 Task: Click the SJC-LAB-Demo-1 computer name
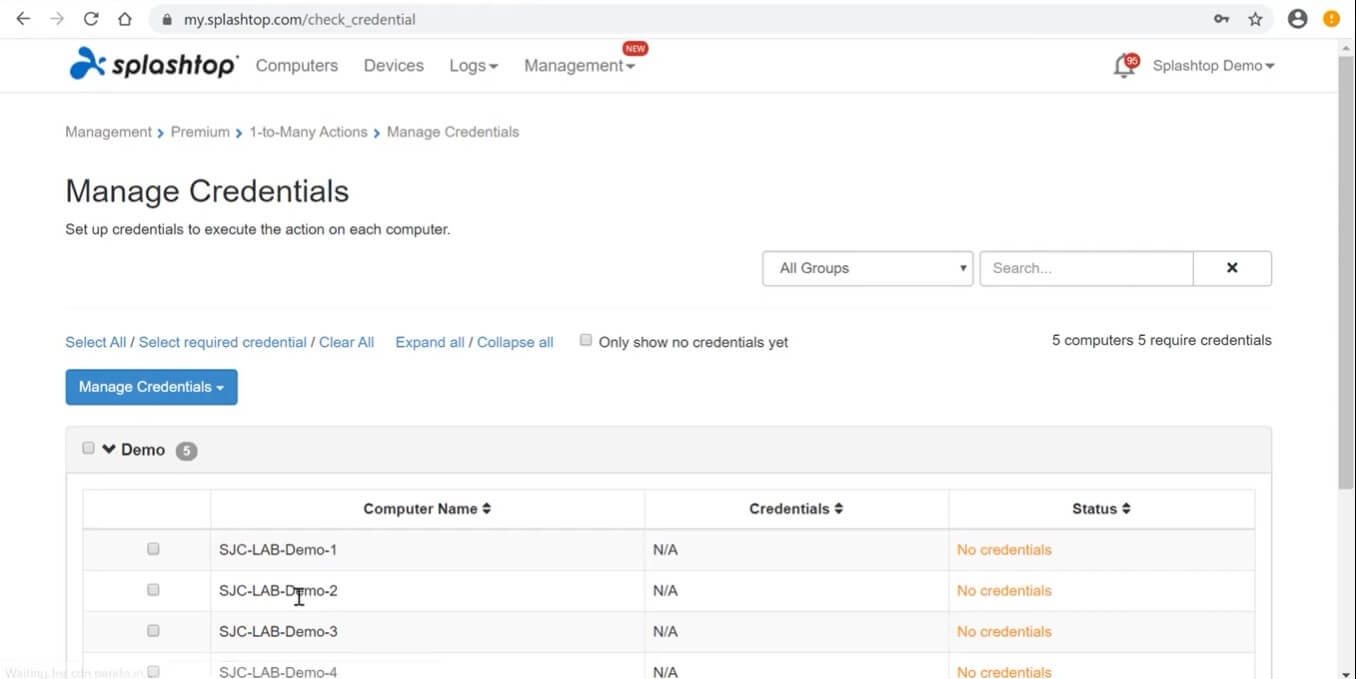(x=278, y=550)
